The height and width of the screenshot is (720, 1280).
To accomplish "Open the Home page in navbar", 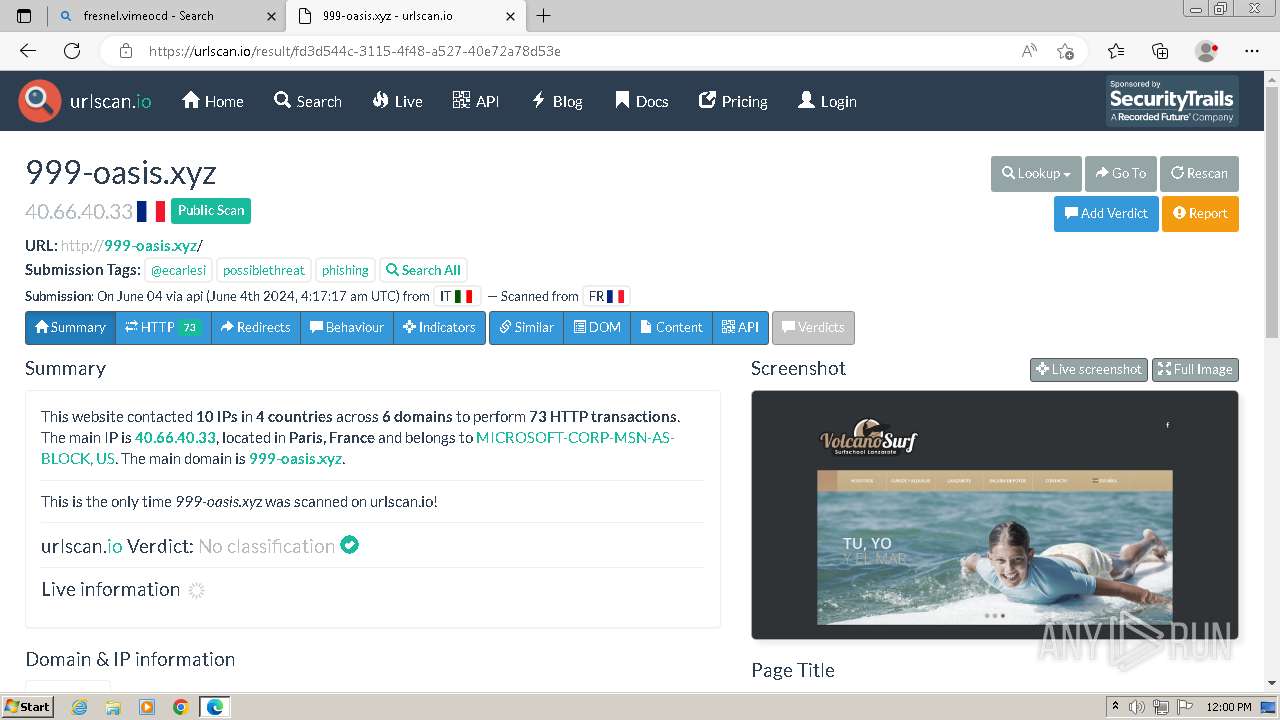I will pyautogui.click(x=213, y=101).
